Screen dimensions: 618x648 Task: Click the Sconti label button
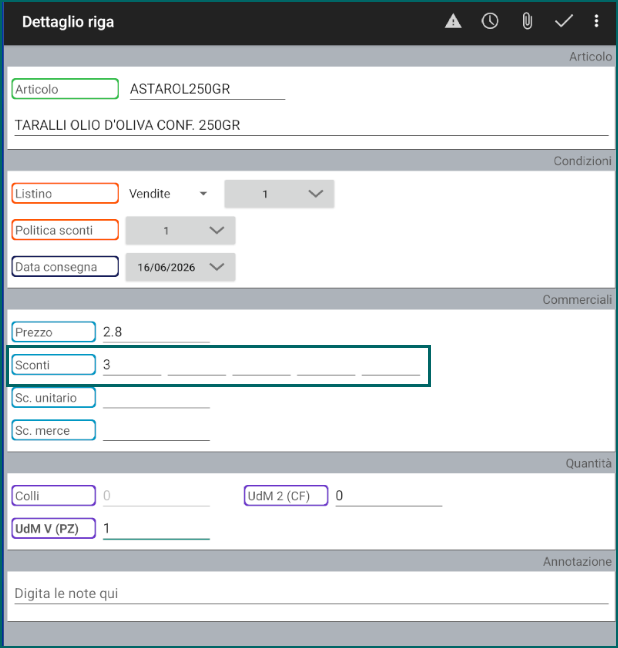pos(54,365)
